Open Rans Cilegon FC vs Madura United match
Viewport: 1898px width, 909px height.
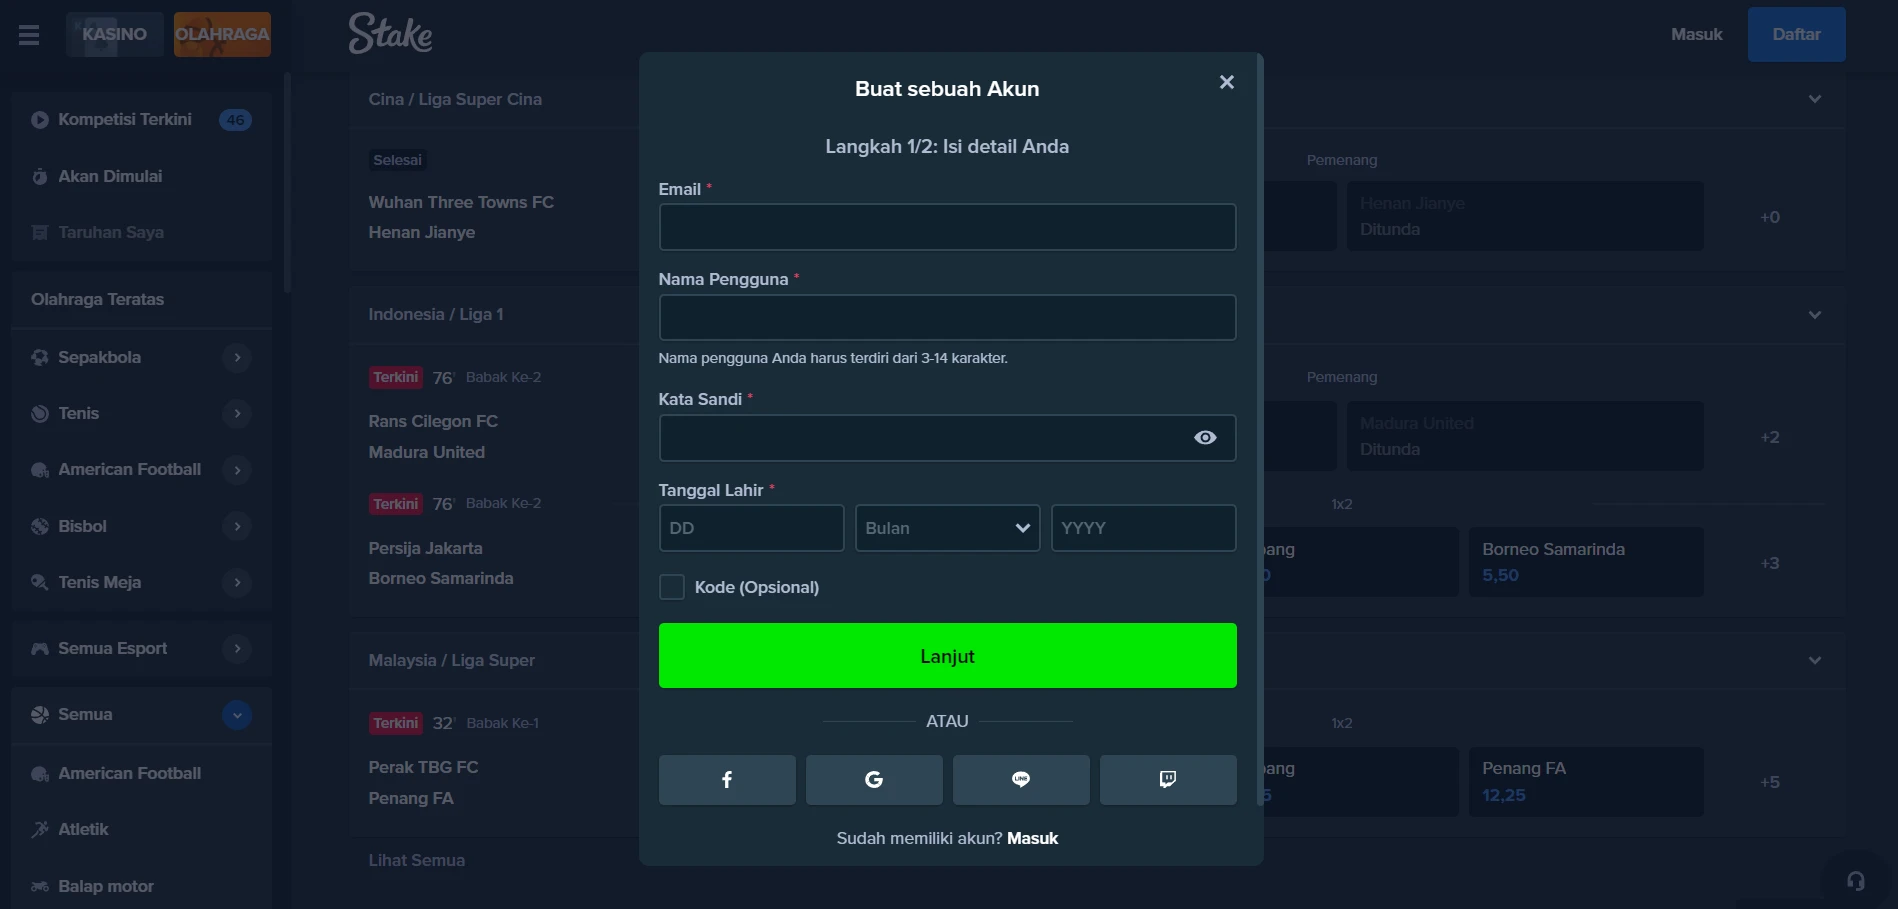(432, 437)
